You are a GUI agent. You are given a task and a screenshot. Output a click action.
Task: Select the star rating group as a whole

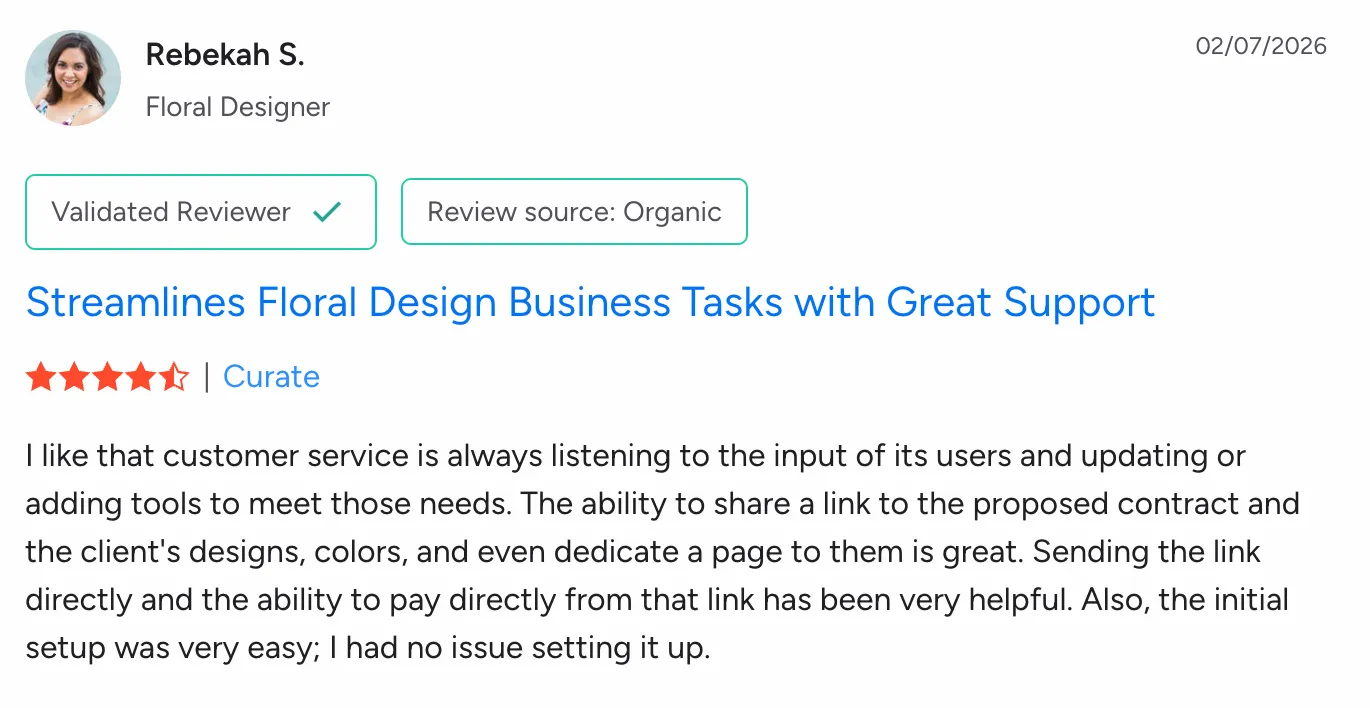pos(108,376)
